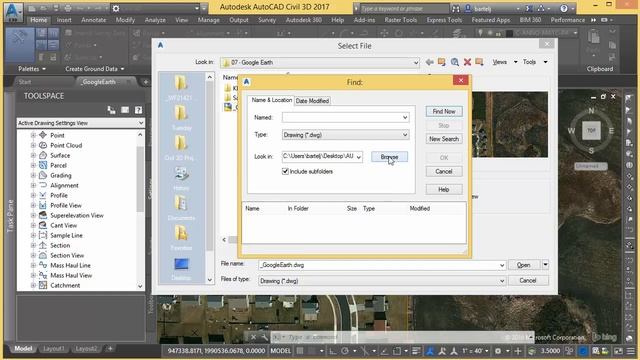Click TOP face of ViewCube
Screen dimensions: 640x360
click(591, 131)
